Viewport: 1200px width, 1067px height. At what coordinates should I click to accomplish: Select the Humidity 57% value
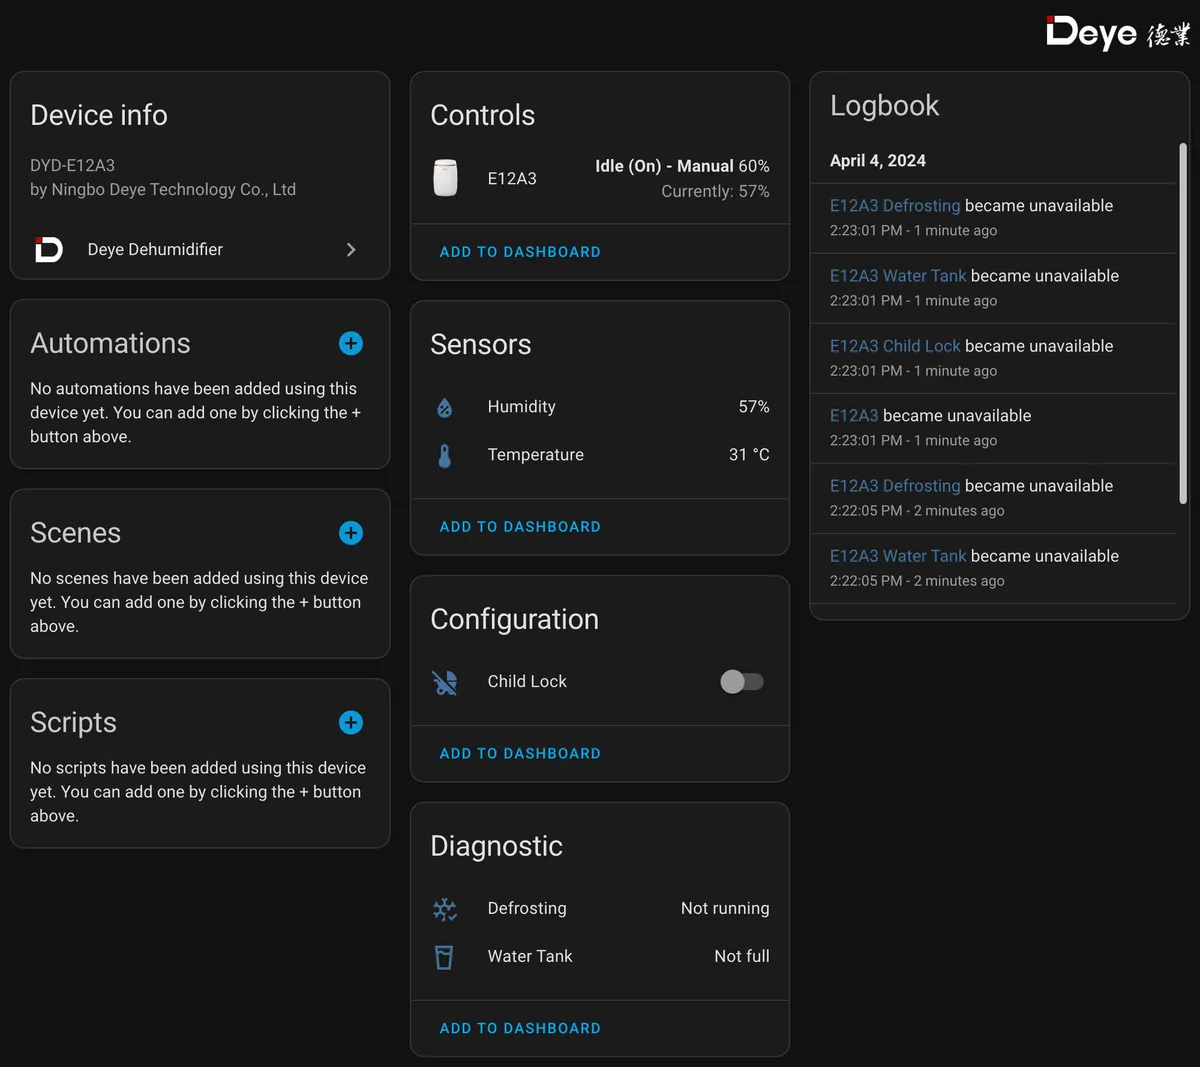(754, 407)
